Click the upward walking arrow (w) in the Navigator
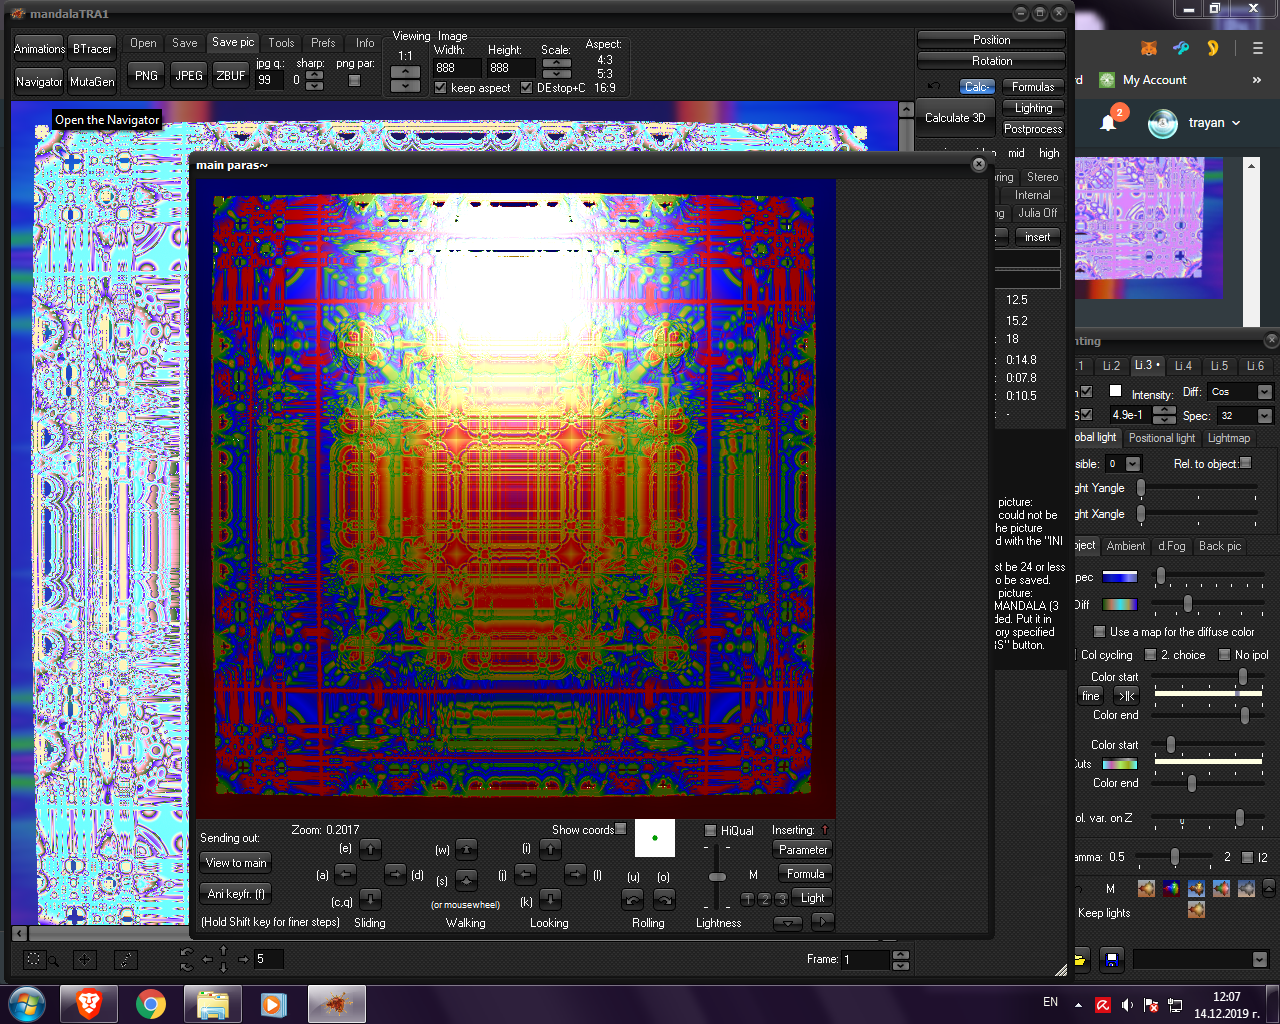 point(465,849)
